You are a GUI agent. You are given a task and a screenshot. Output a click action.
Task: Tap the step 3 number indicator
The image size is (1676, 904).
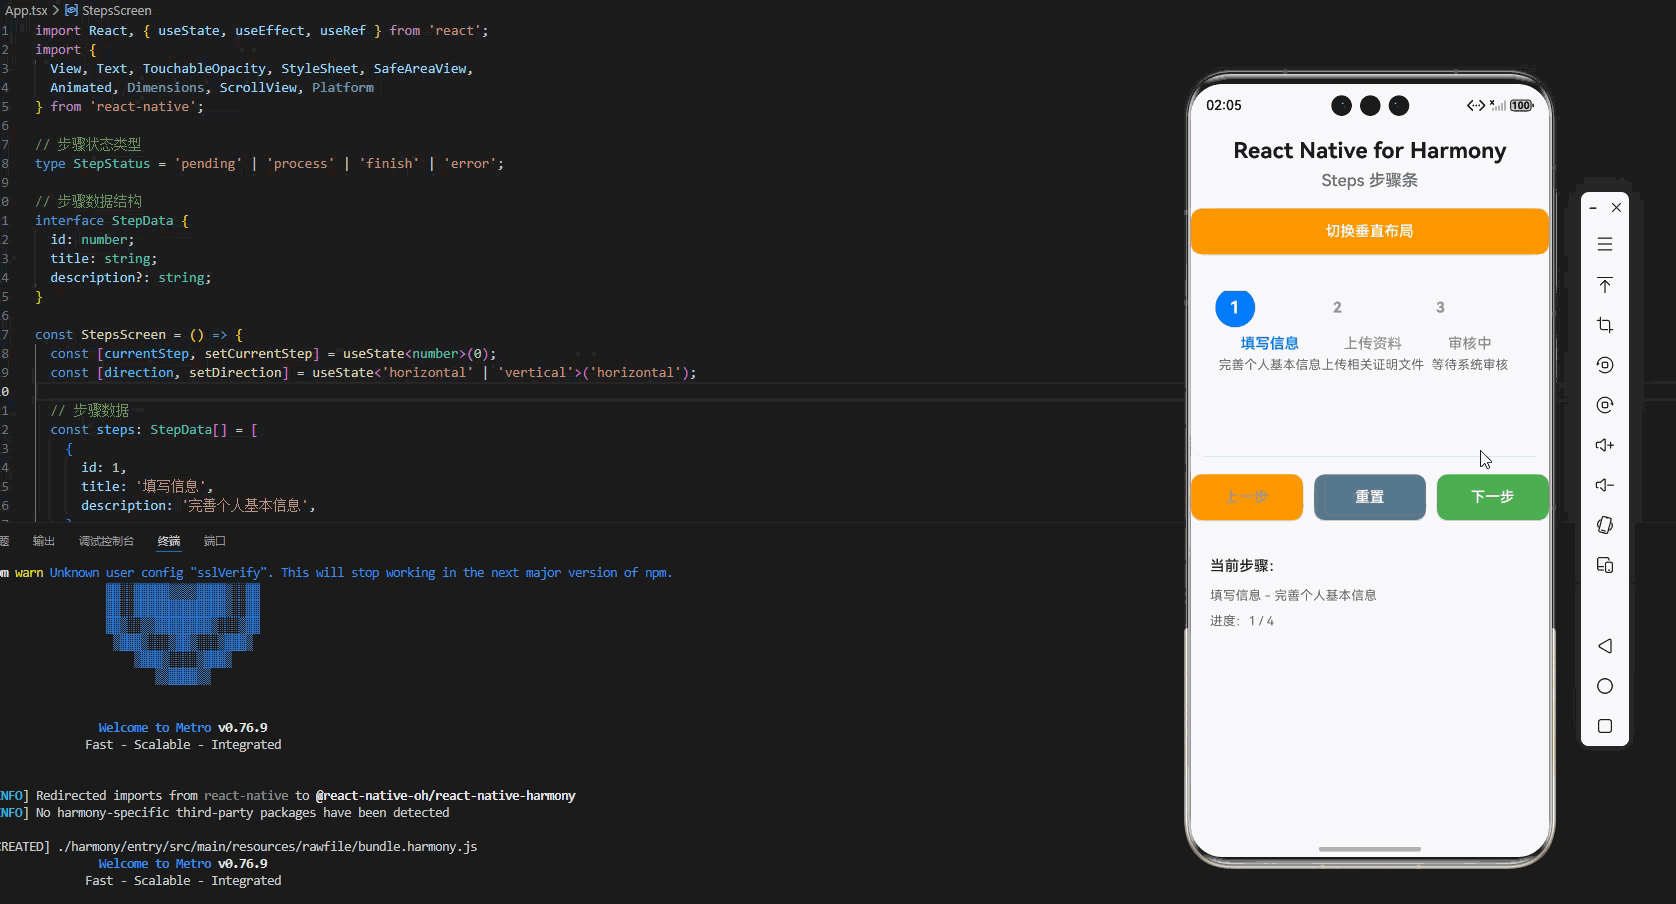coord(1440,307)
